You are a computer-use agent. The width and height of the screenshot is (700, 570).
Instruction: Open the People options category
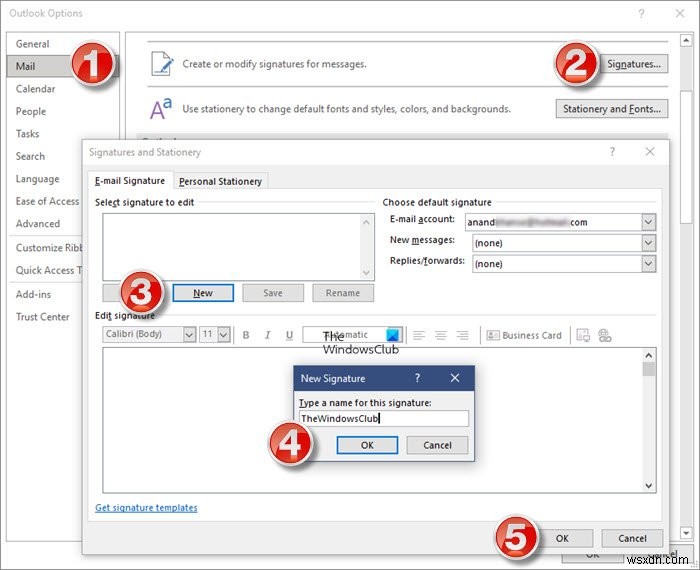(x=31, y=111)
